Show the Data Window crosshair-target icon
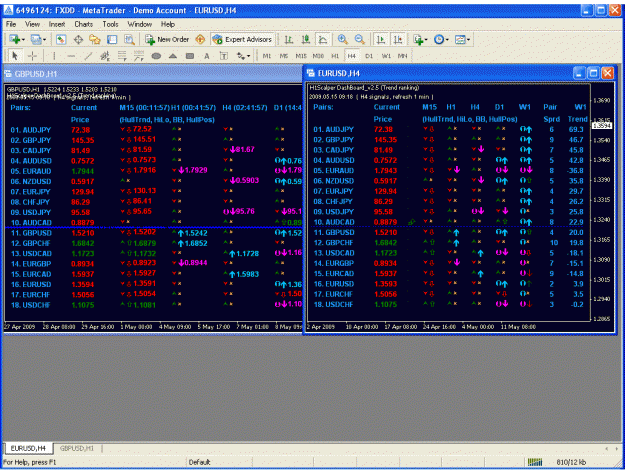The width and height of the screenshot is (625, 470). (x=78, y=39)
